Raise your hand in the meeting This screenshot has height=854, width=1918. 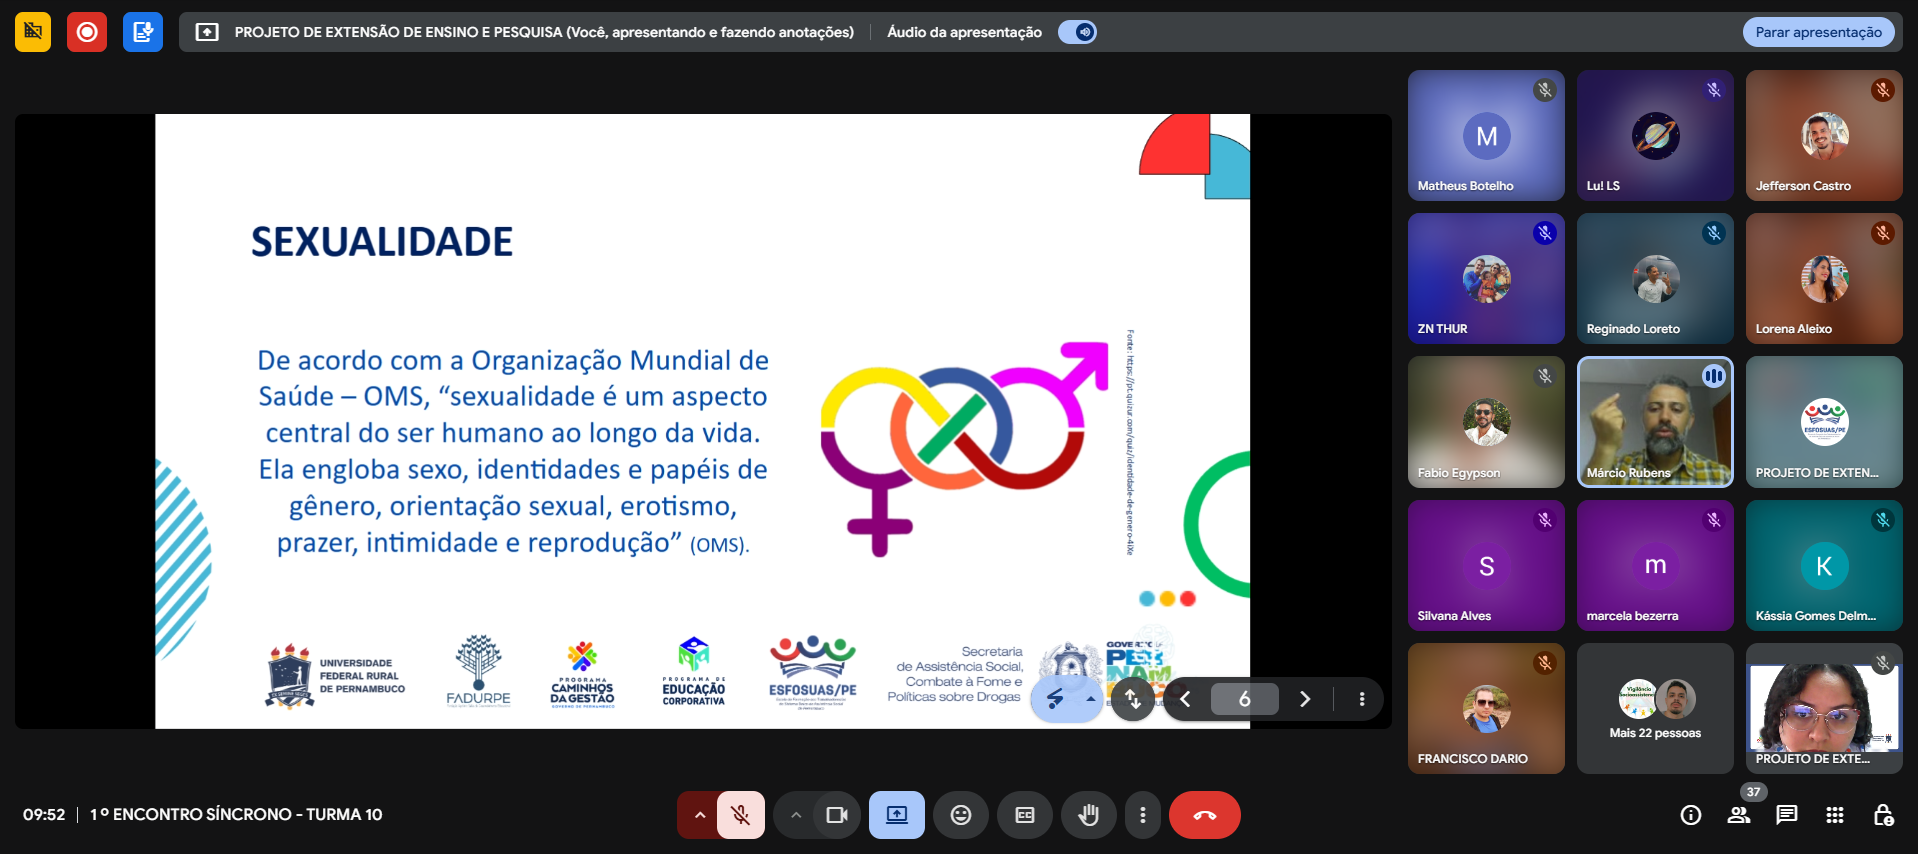tap(1088, 815)
